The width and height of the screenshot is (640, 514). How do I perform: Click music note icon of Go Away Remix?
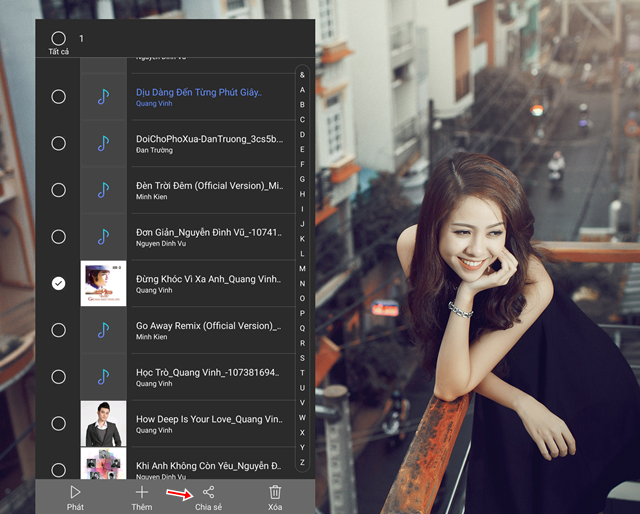(103, 330)
